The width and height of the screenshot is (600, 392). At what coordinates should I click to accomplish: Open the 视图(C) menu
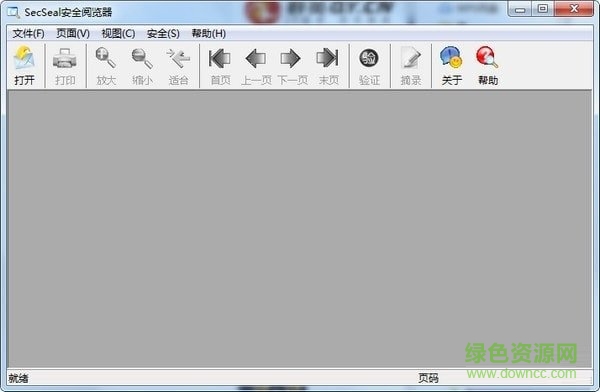click(x=118, y=34)
